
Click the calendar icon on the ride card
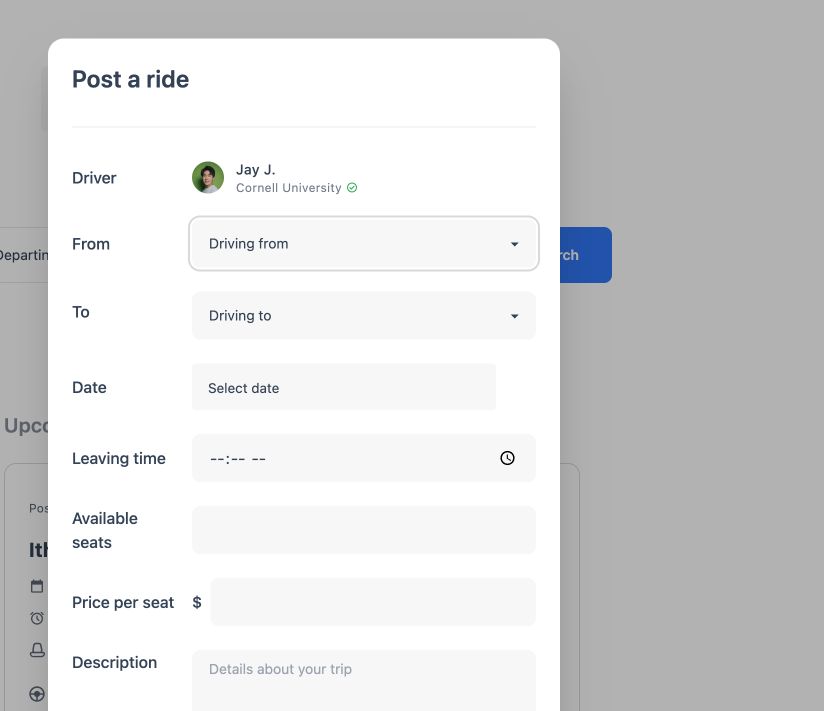pos(37,586)
